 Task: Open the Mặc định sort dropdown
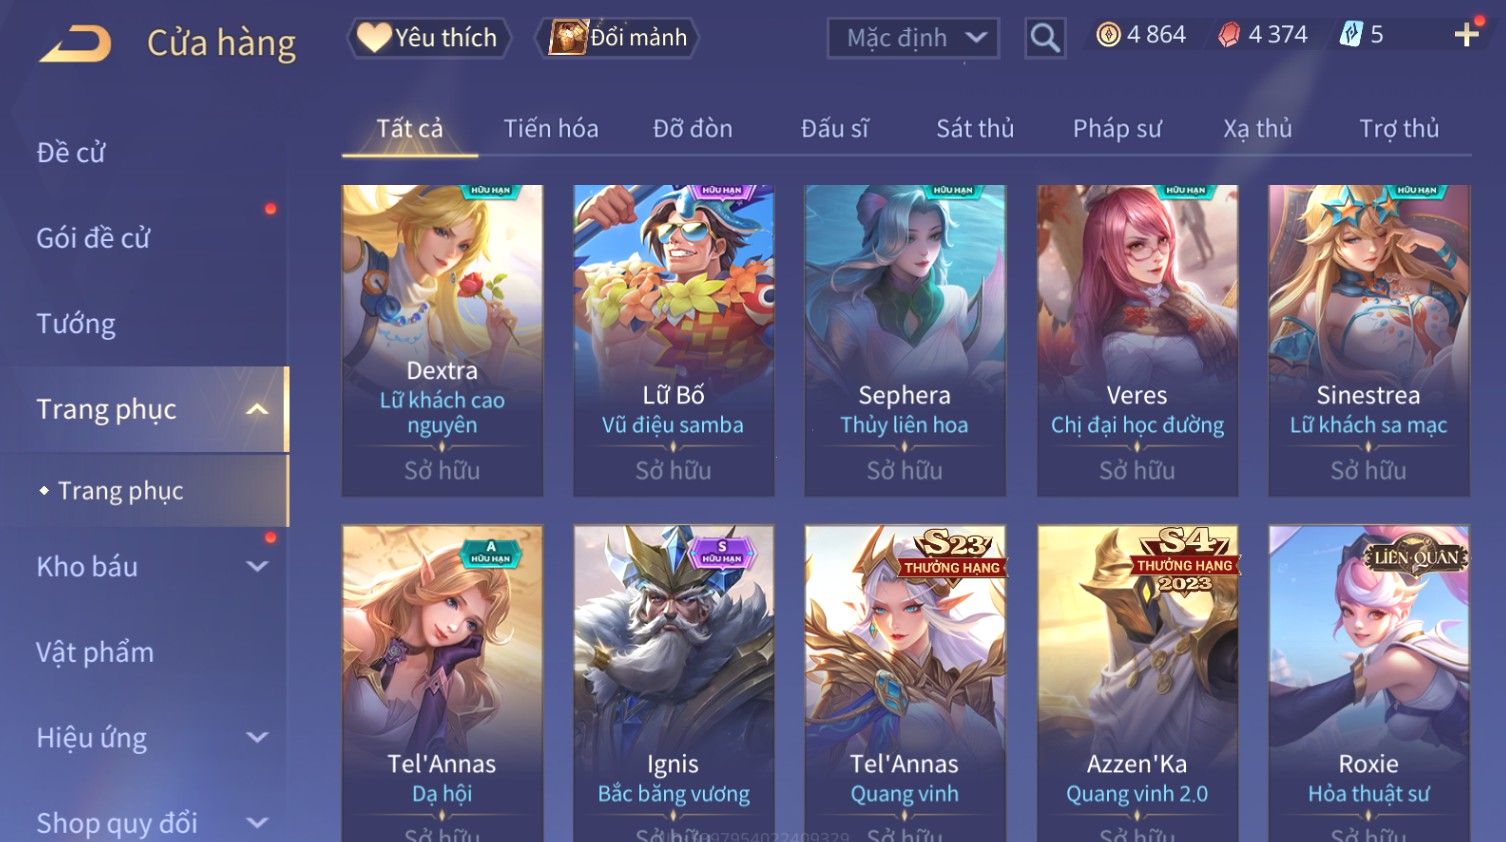pos(913,38)
